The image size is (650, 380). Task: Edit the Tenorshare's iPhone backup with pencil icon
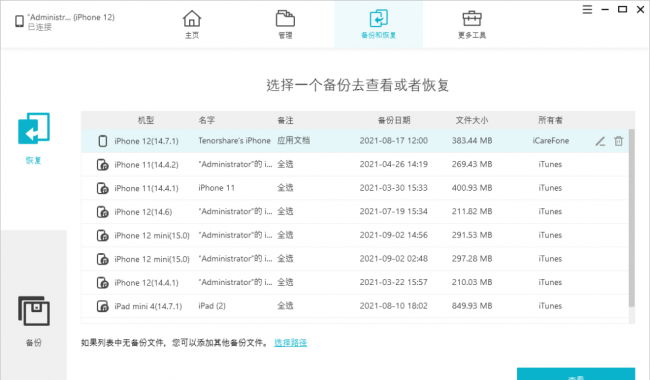click(600, 141)
